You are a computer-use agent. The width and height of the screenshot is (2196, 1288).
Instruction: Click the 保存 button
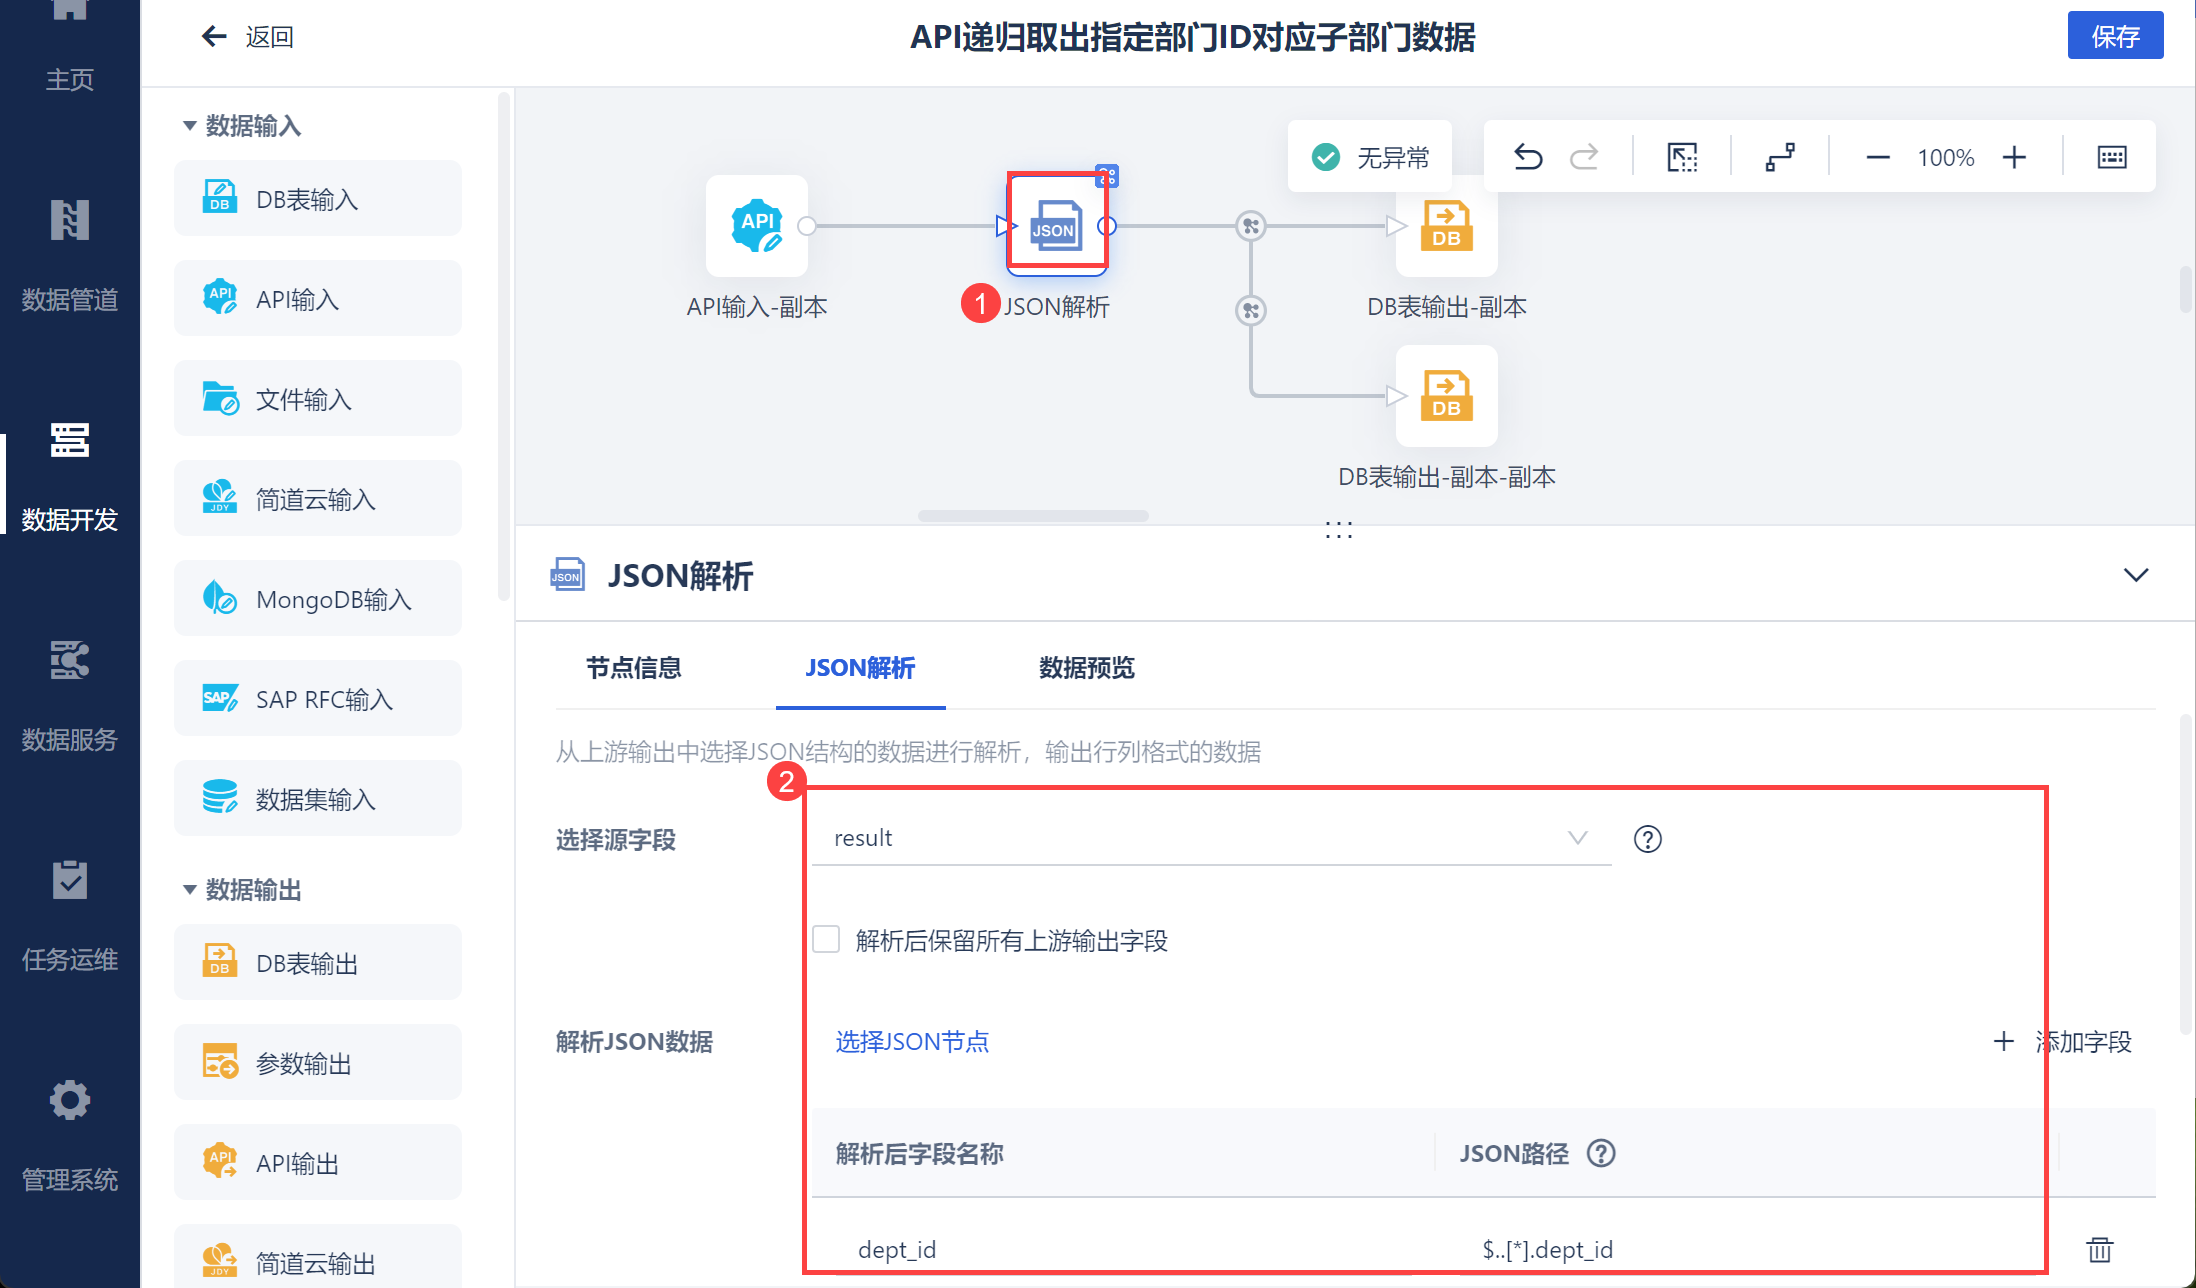(2115, 37)
